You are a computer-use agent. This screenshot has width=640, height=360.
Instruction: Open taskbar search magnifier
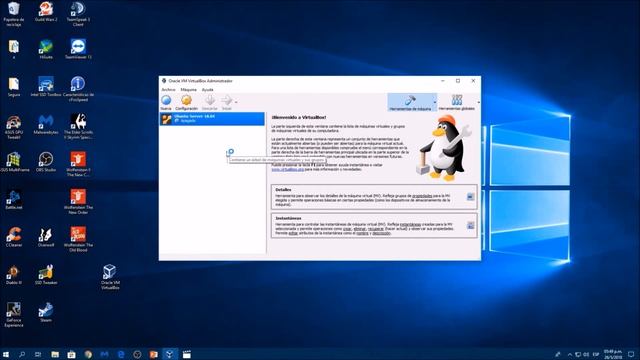pos(22,354)
